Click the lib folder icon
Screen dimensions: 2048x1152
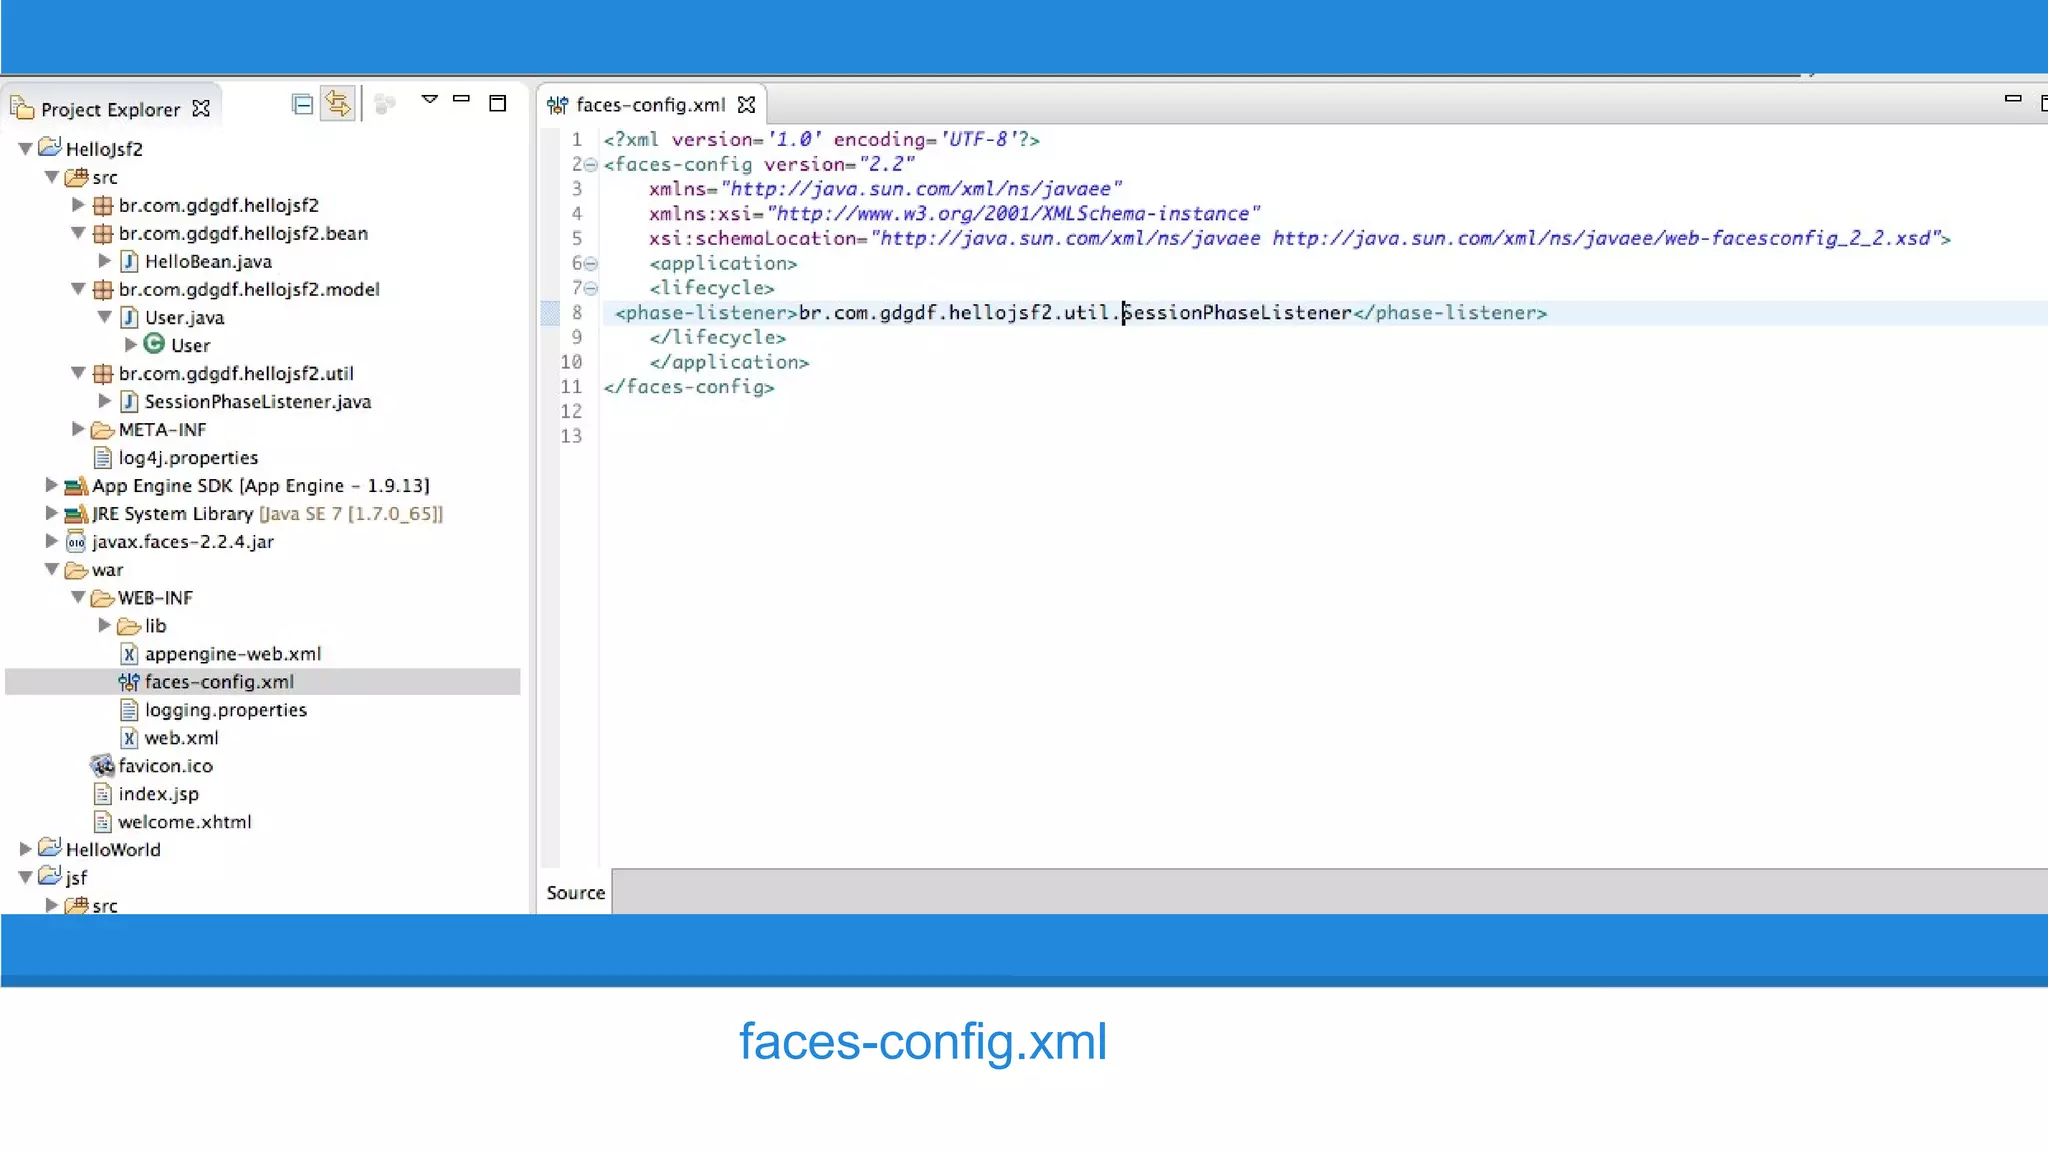pyautogui.click(x=129, y=626)
